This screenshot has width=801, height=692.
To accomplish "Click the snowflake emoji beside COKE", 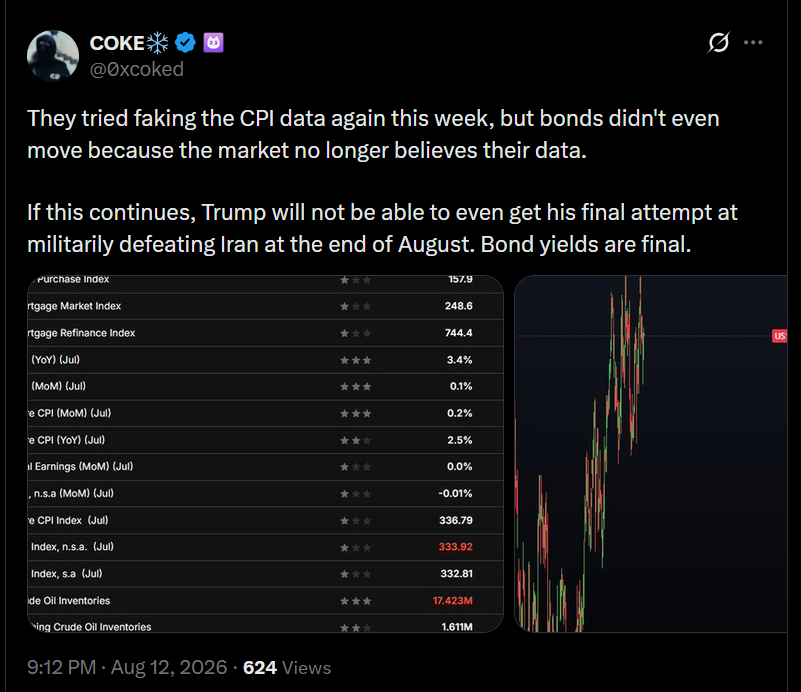I will (157, 43).
